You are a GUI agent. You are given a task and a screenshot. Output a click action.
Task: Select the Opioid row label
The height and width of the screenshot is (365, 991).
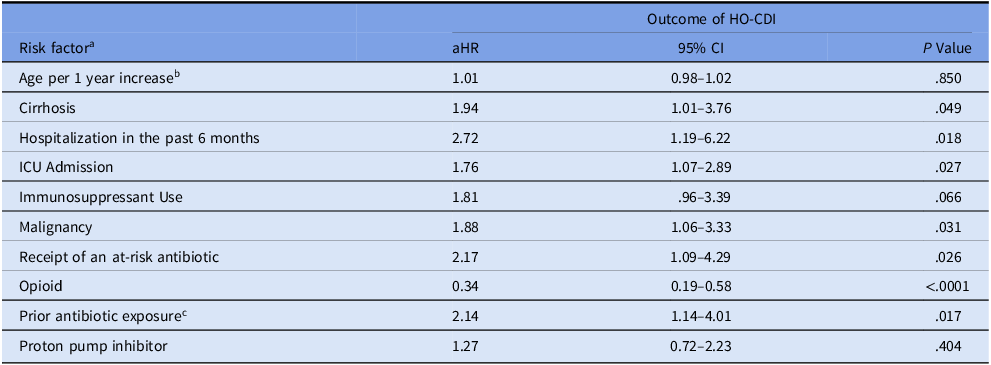click(35, 287)
